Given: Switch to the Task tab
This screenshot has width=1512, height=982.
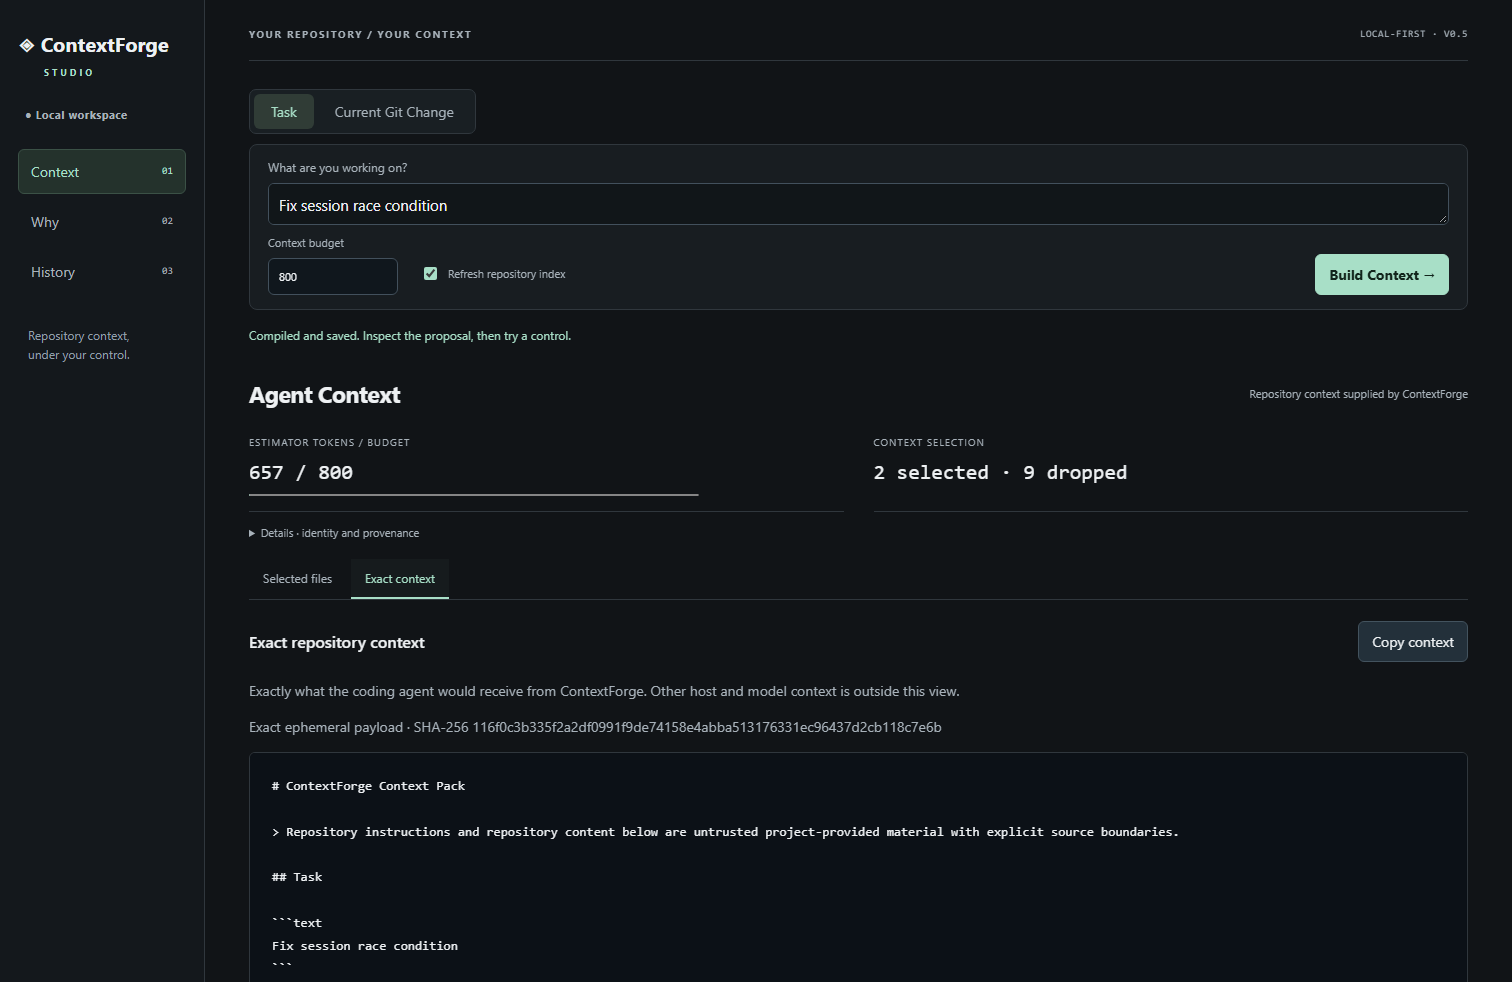Looking at the screenshot, I should [284, 112].
